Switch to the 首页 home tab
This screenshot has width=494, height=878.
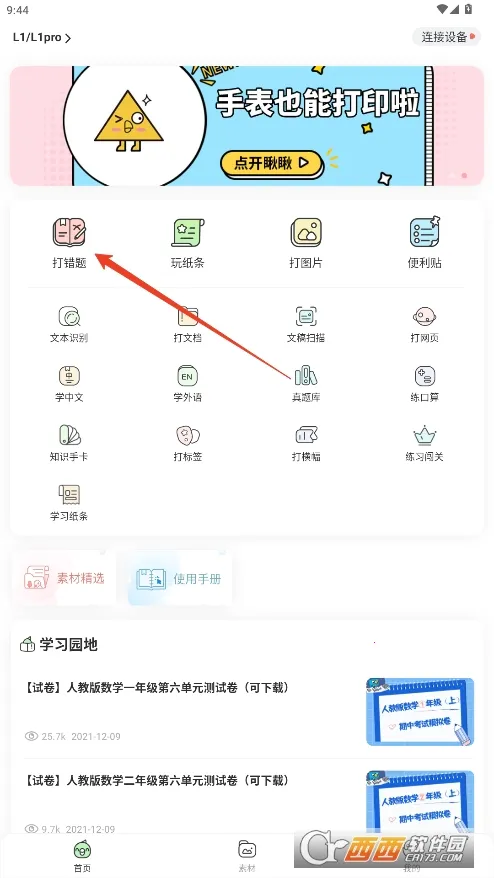(x=82, y=857)
